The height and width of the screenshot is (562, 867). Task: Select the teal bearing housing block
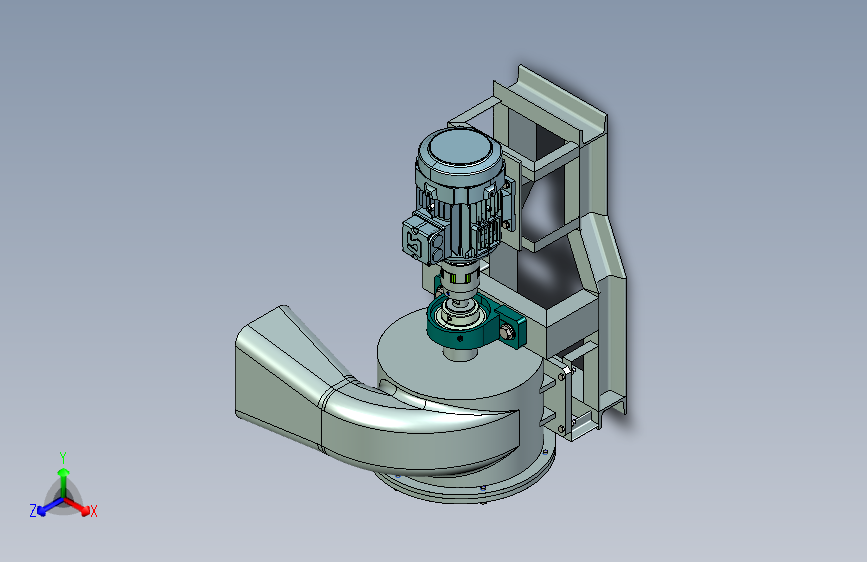click(476, 322)
